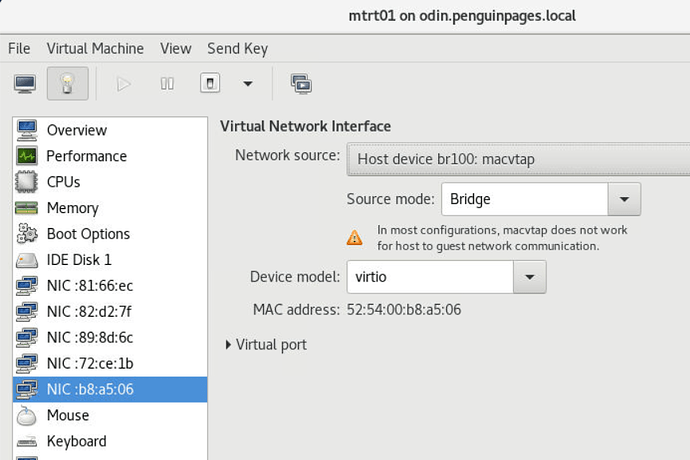Image resolution: width=690 pixels, height=460 pixels.
Task: Click the Mouse device icon
Action: [x=27, y=416]
